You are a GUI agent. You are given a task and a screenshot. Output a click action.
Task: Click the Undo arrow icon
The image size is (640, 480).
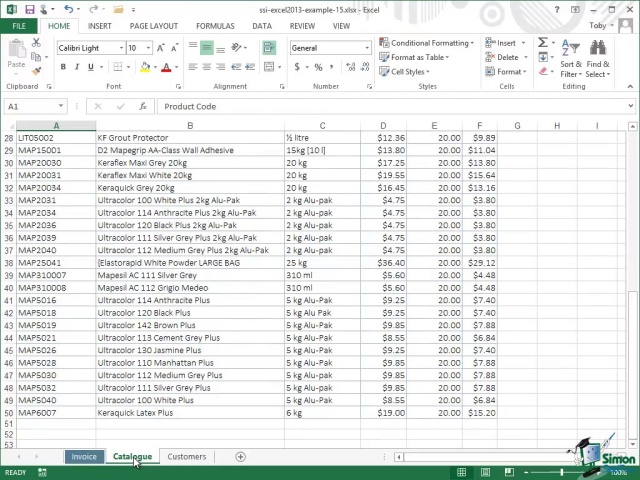69,9
